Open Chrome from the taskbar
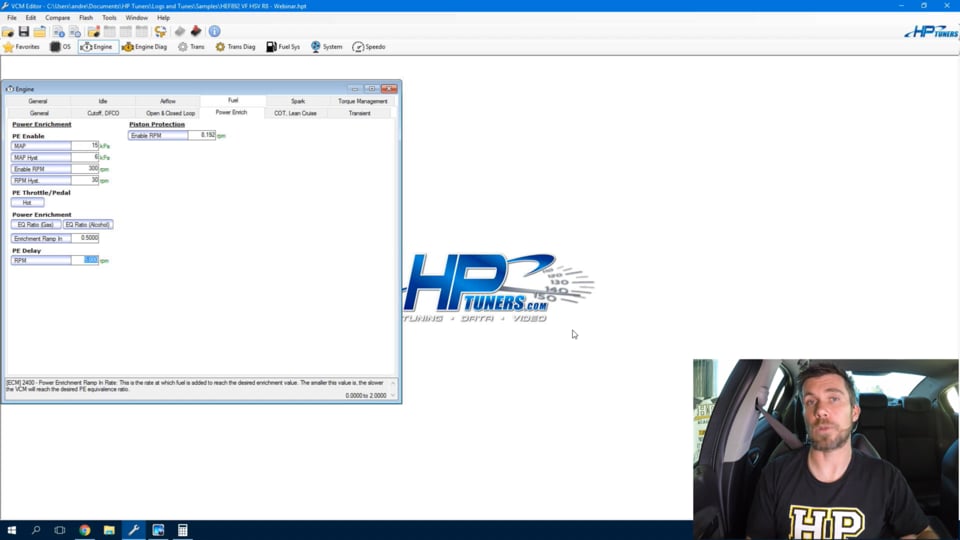Screen dimensions: 960x540 coord(84,530)
